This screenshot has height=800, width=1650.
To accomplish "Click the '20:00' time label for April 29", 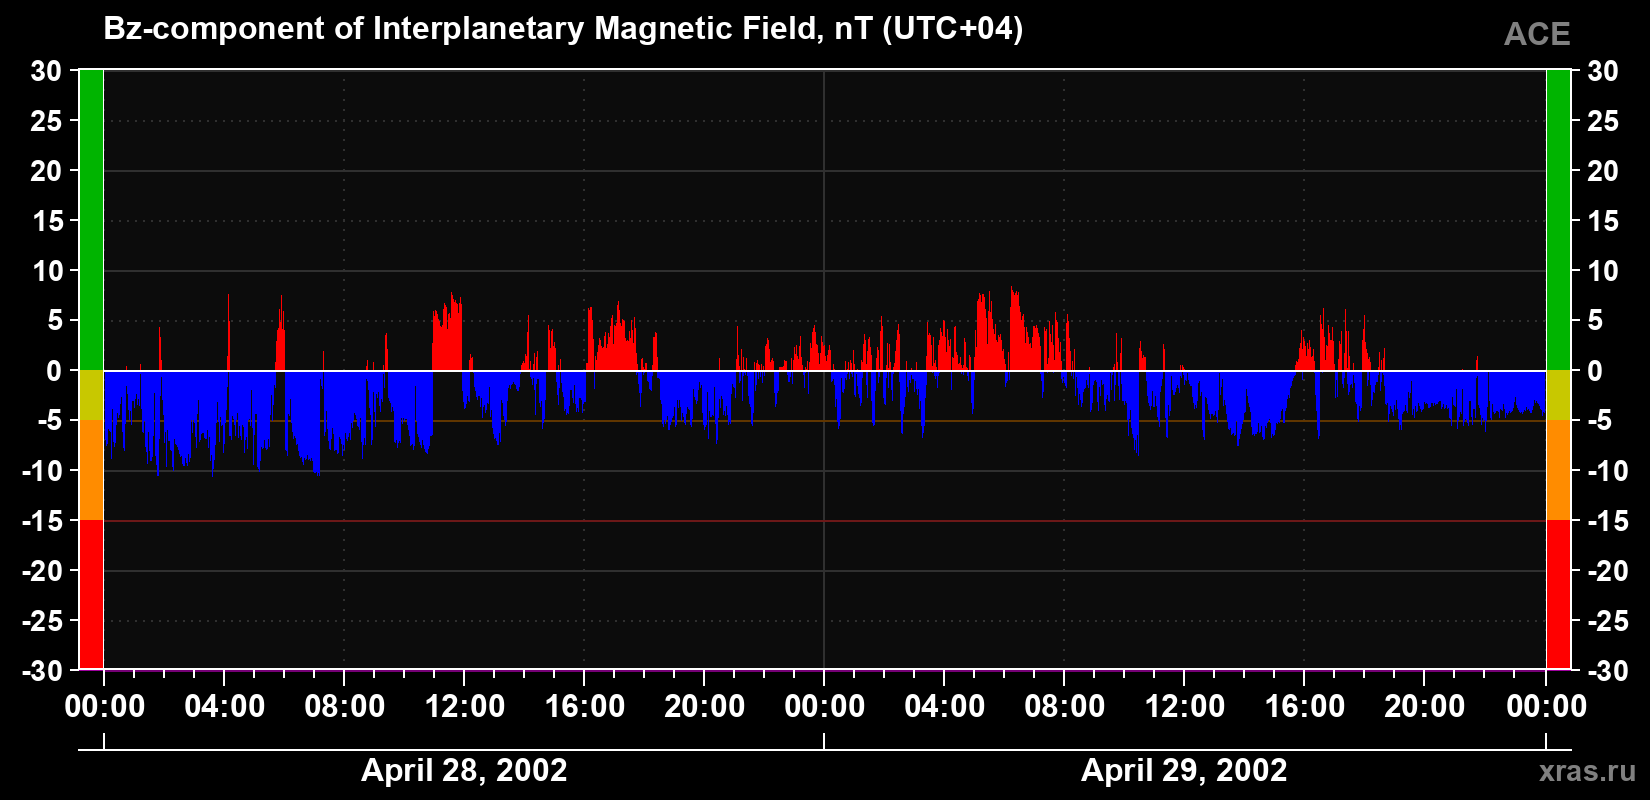I will tap(1425, 707).
